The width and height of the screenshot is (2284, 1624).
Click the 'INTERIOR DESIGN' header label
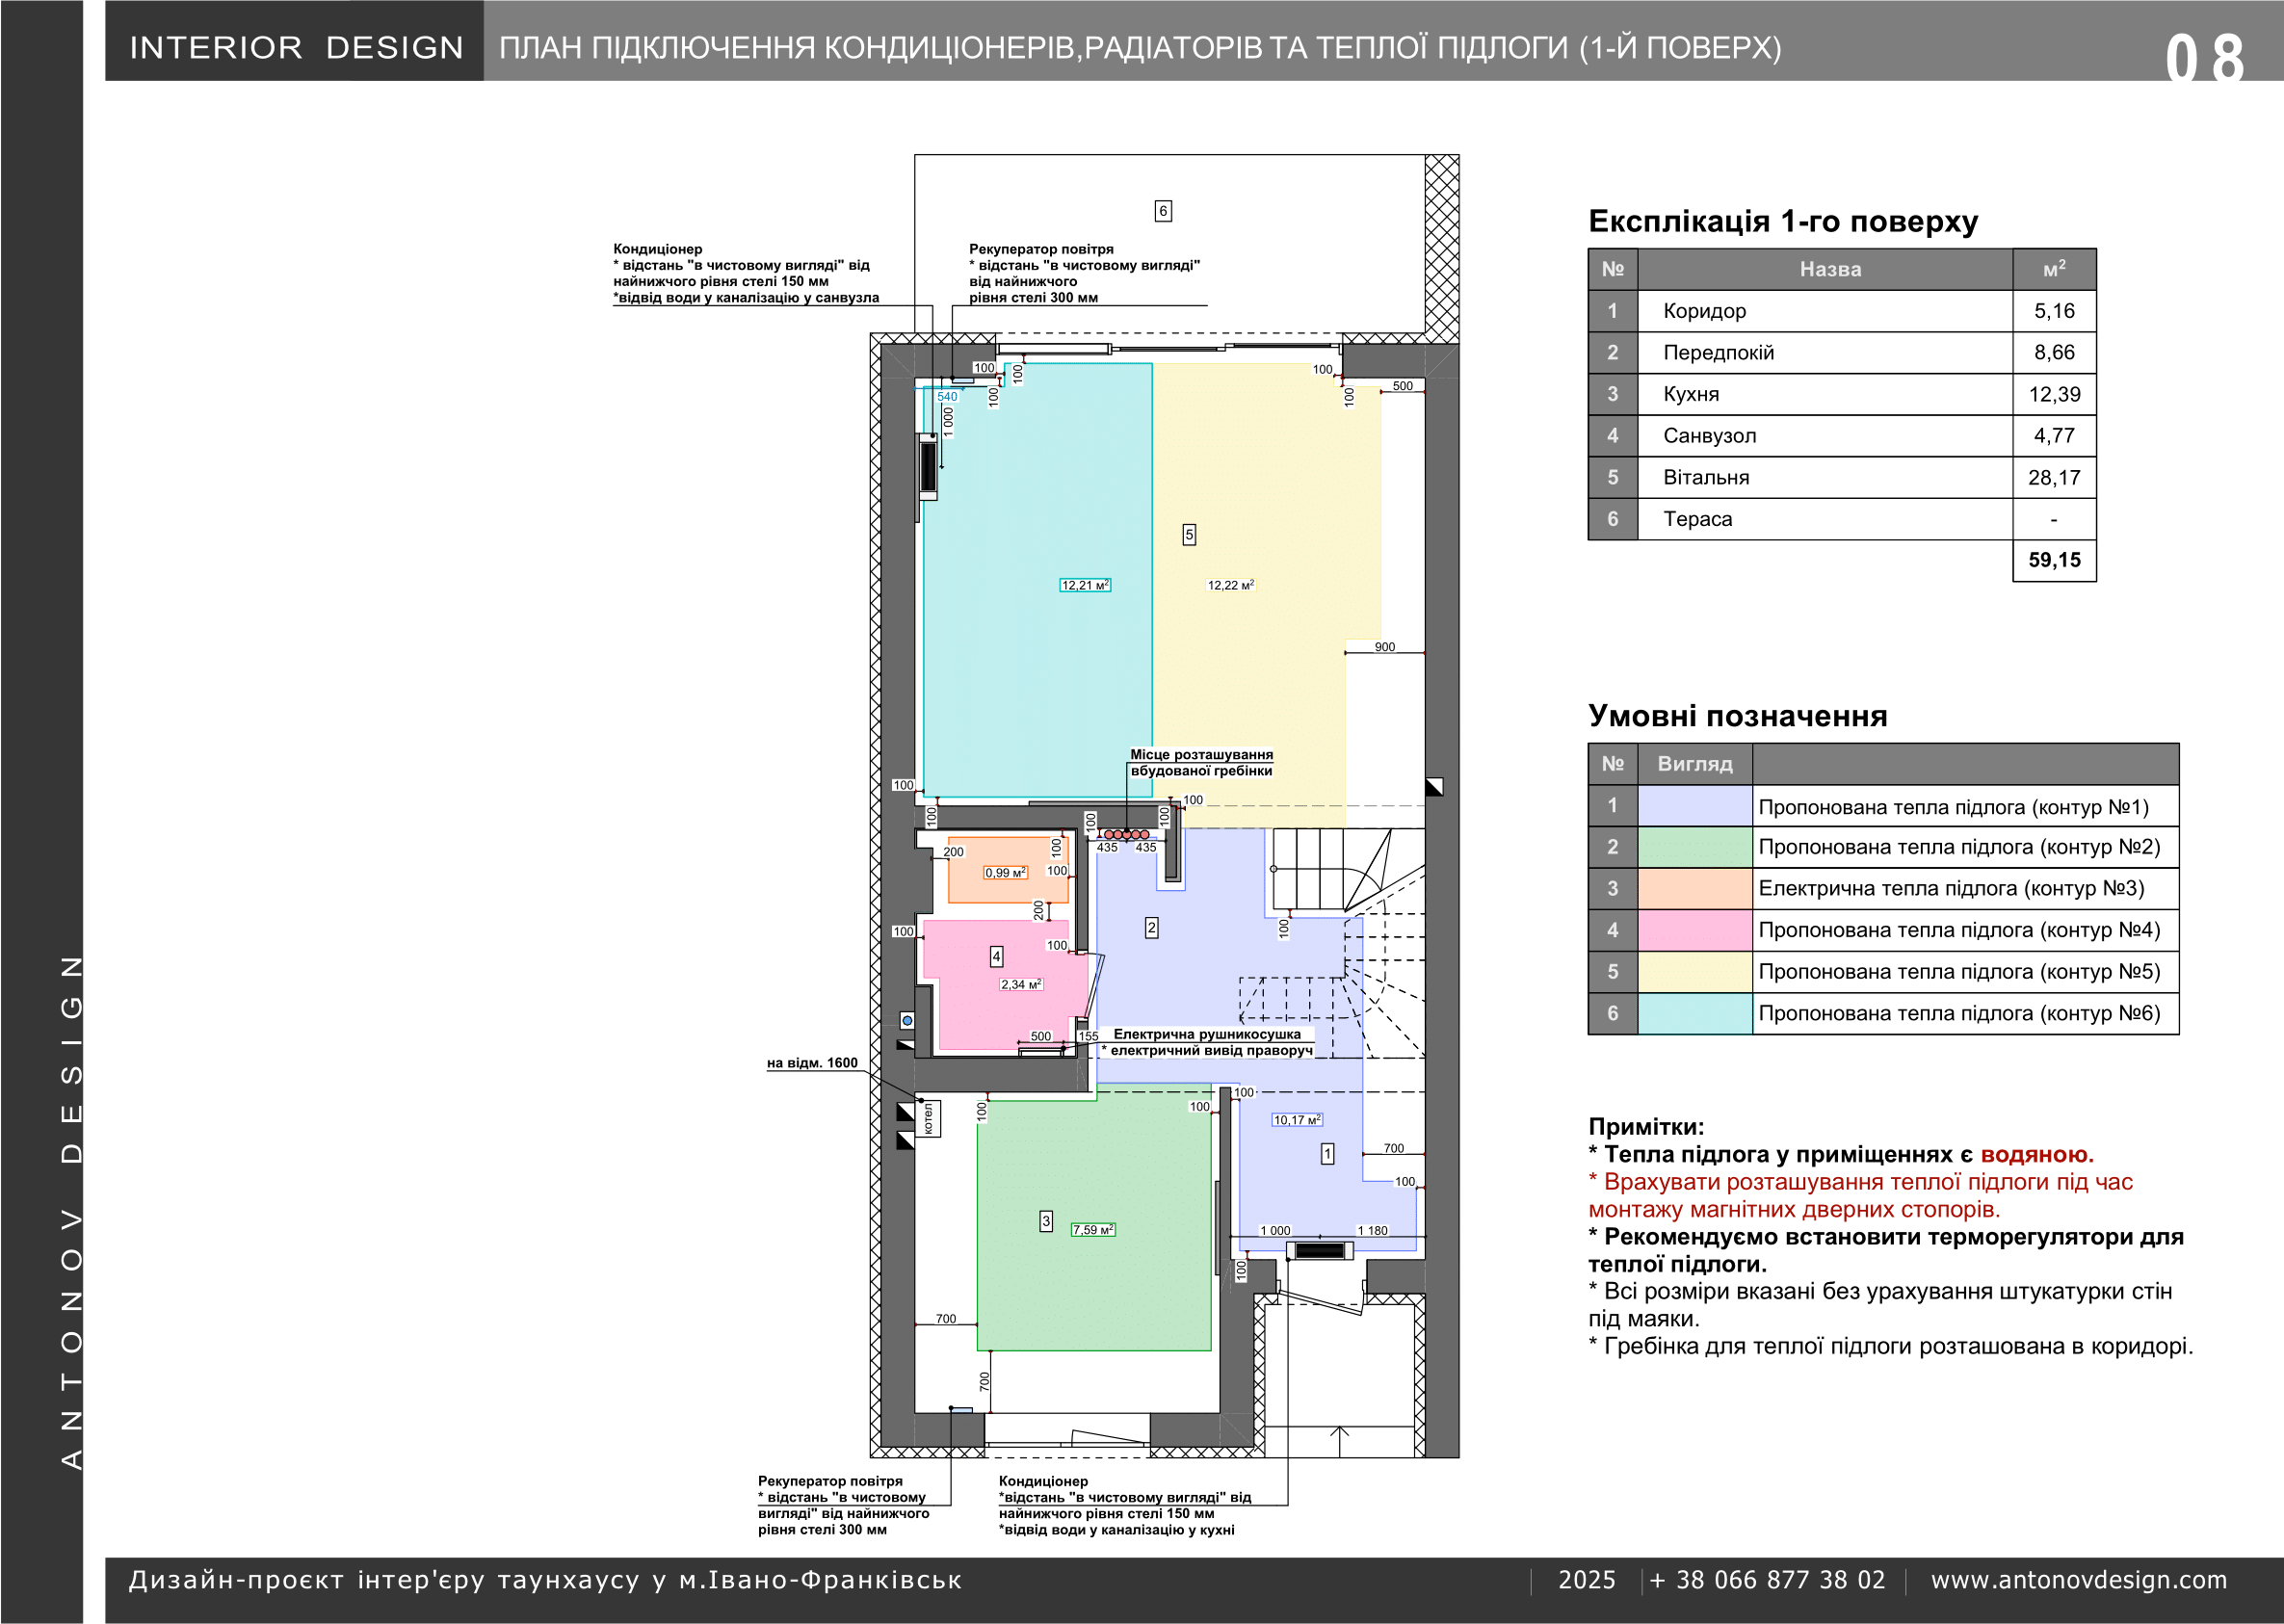(x=296, y=47)
